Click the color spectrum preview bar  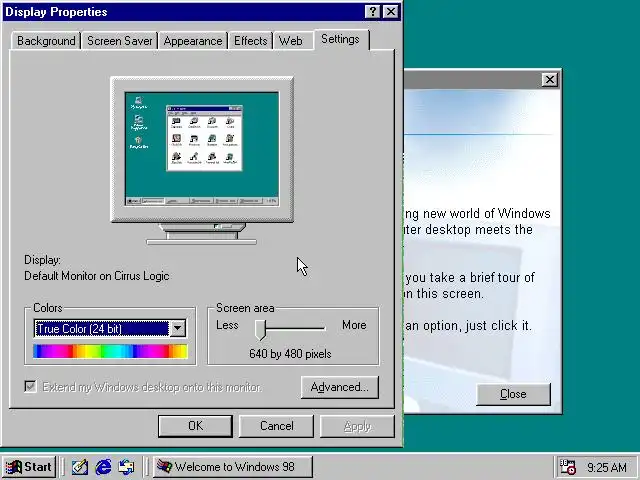click(x=110, y=351)
